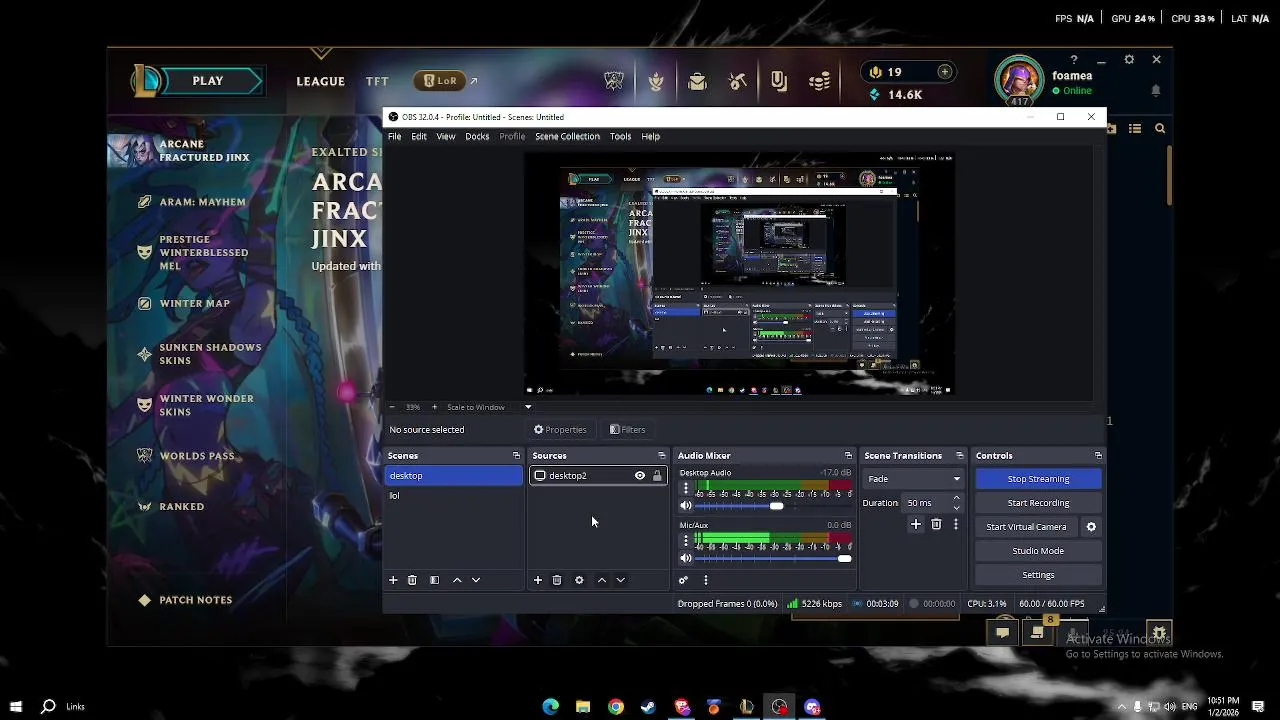The height and width of the screenshot is (720, 1280).
Task: Undock the Scene Transitions panel
Action: click(x=959, y=456)
